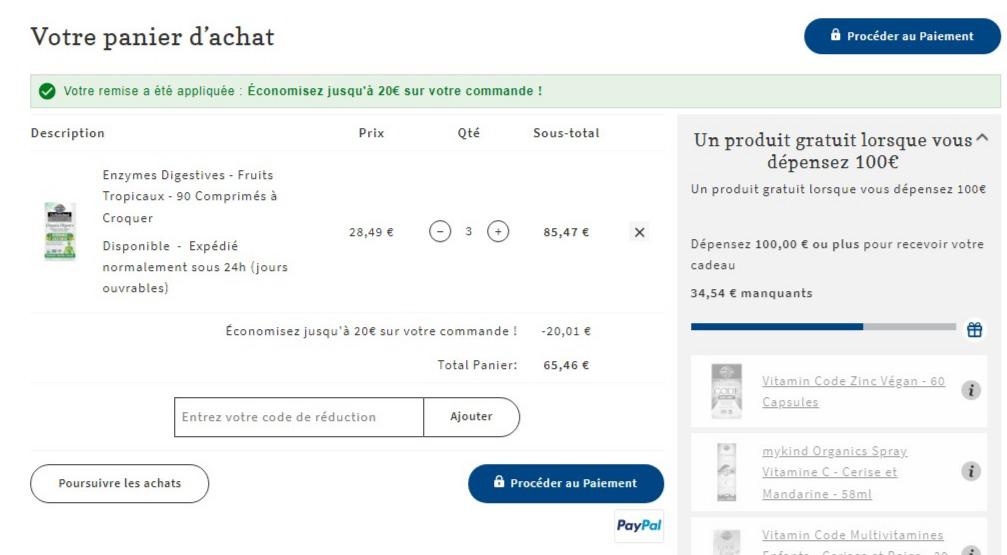The height and width of the screenshot is (555, 1007).
Task: Click the PayPal payment logo
Action: pos(639,525)
